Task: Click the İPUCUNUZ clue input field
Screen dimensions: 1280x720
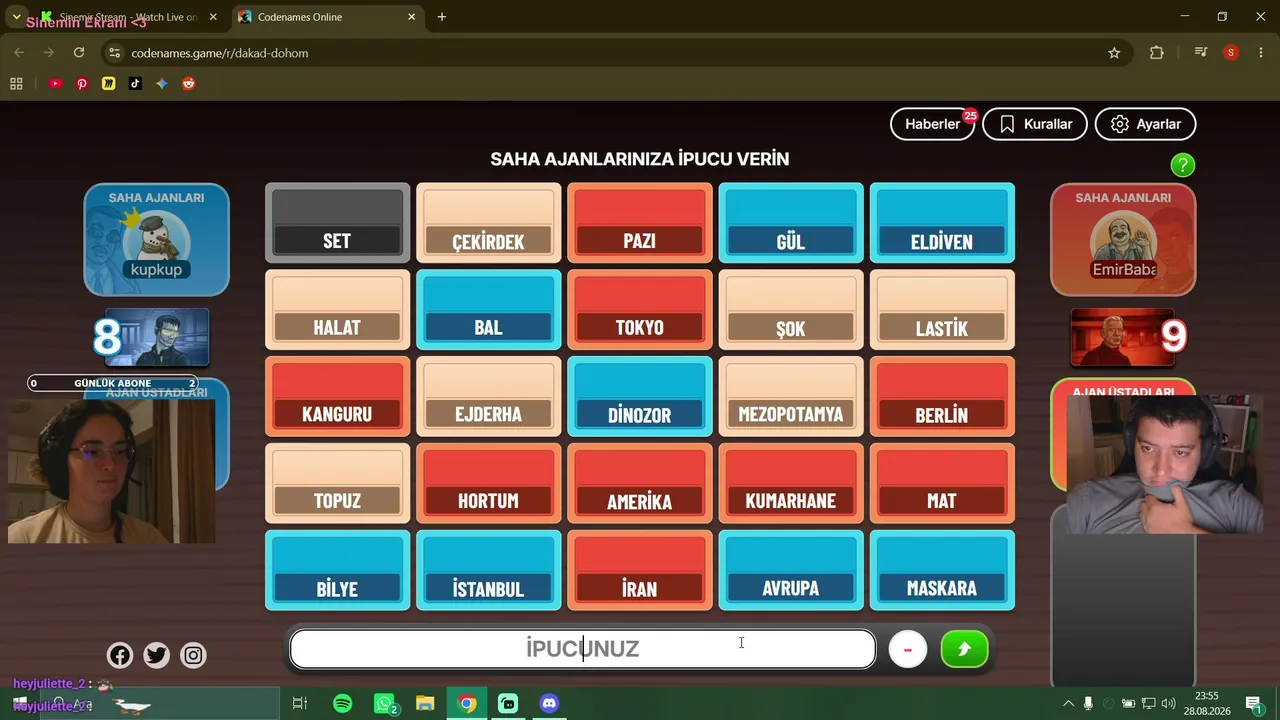Action: 583,649
